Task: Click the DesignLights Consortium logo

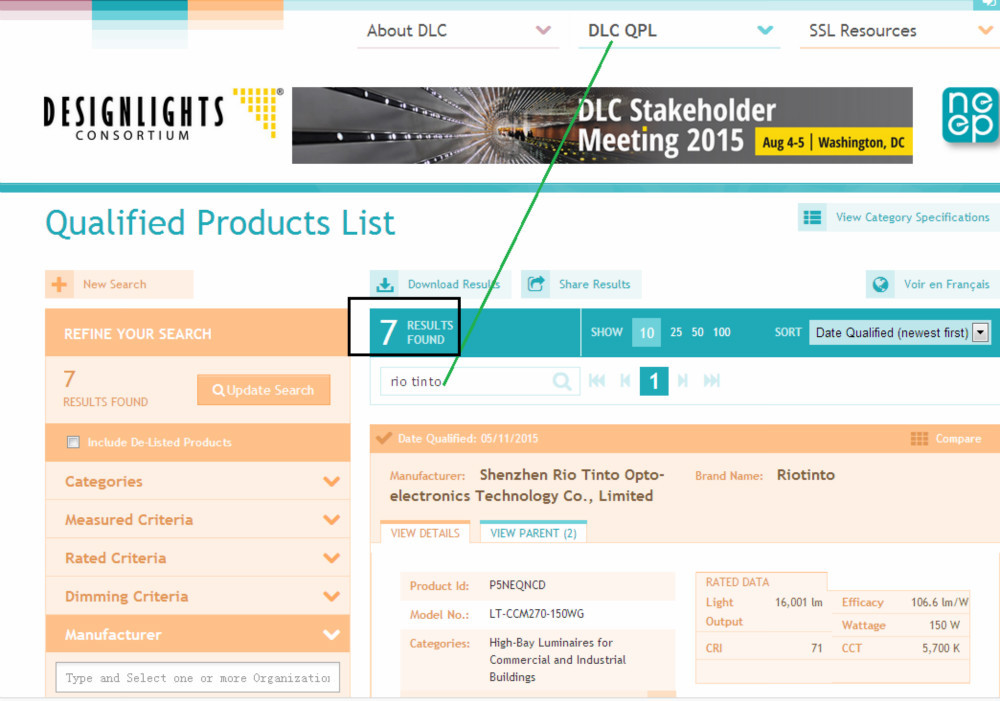Action: click(x=163, y=114)
